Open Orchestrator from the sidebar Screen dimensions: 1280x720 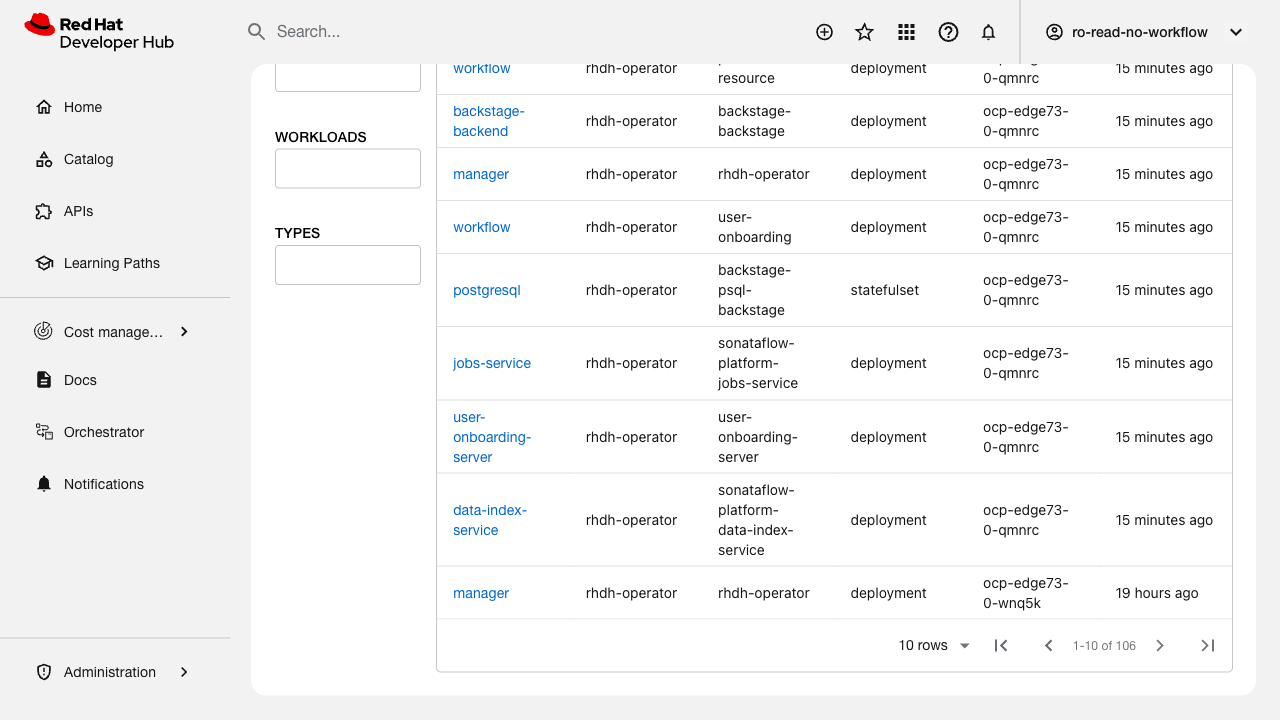[x=104, y=432]
